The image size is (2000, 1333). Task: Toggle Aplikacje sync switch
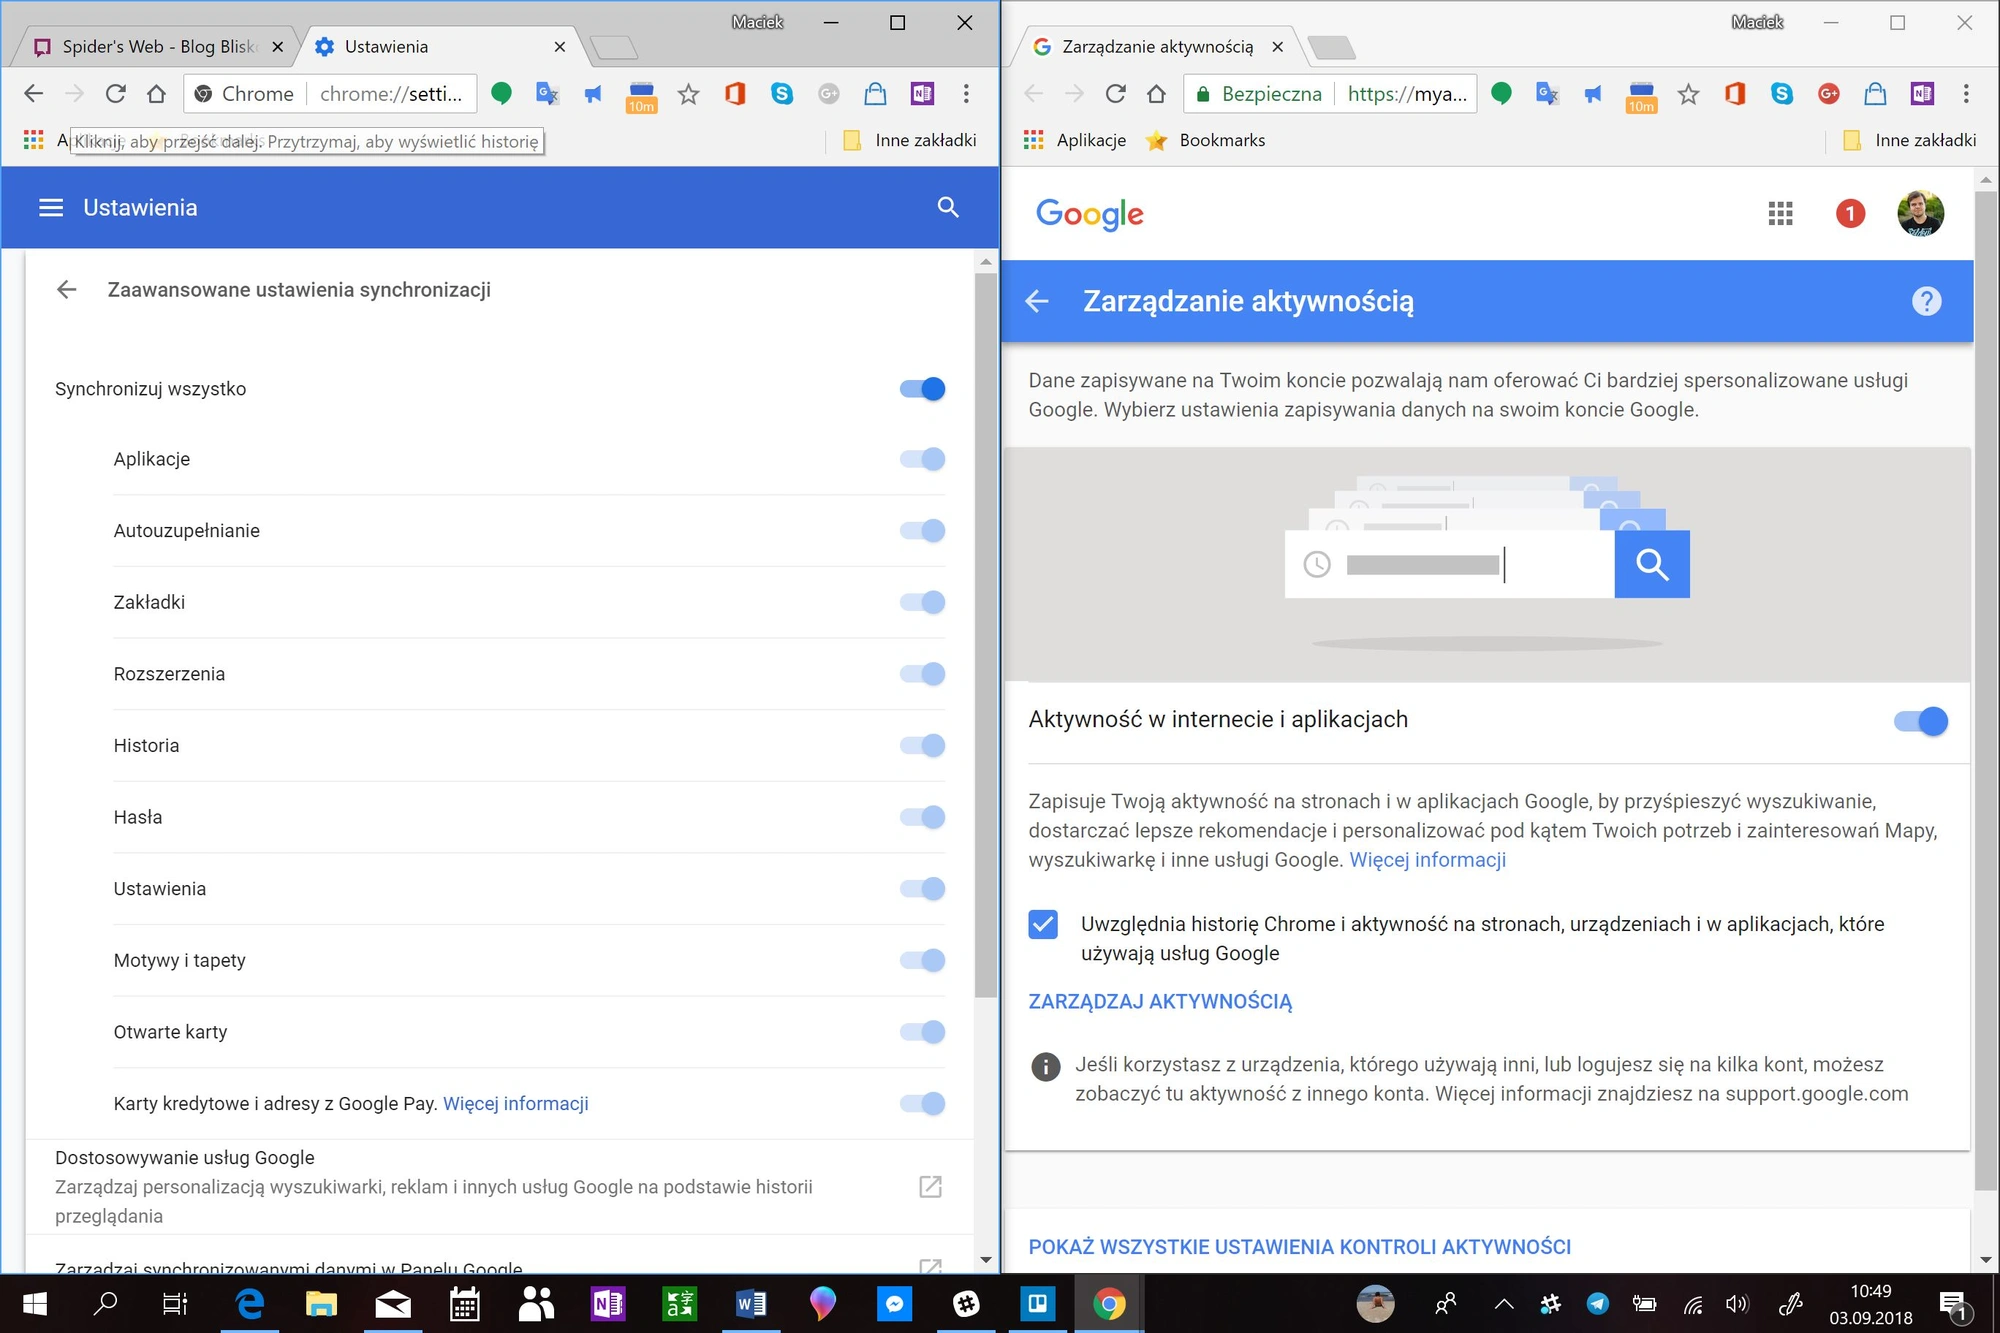(922, 459)
